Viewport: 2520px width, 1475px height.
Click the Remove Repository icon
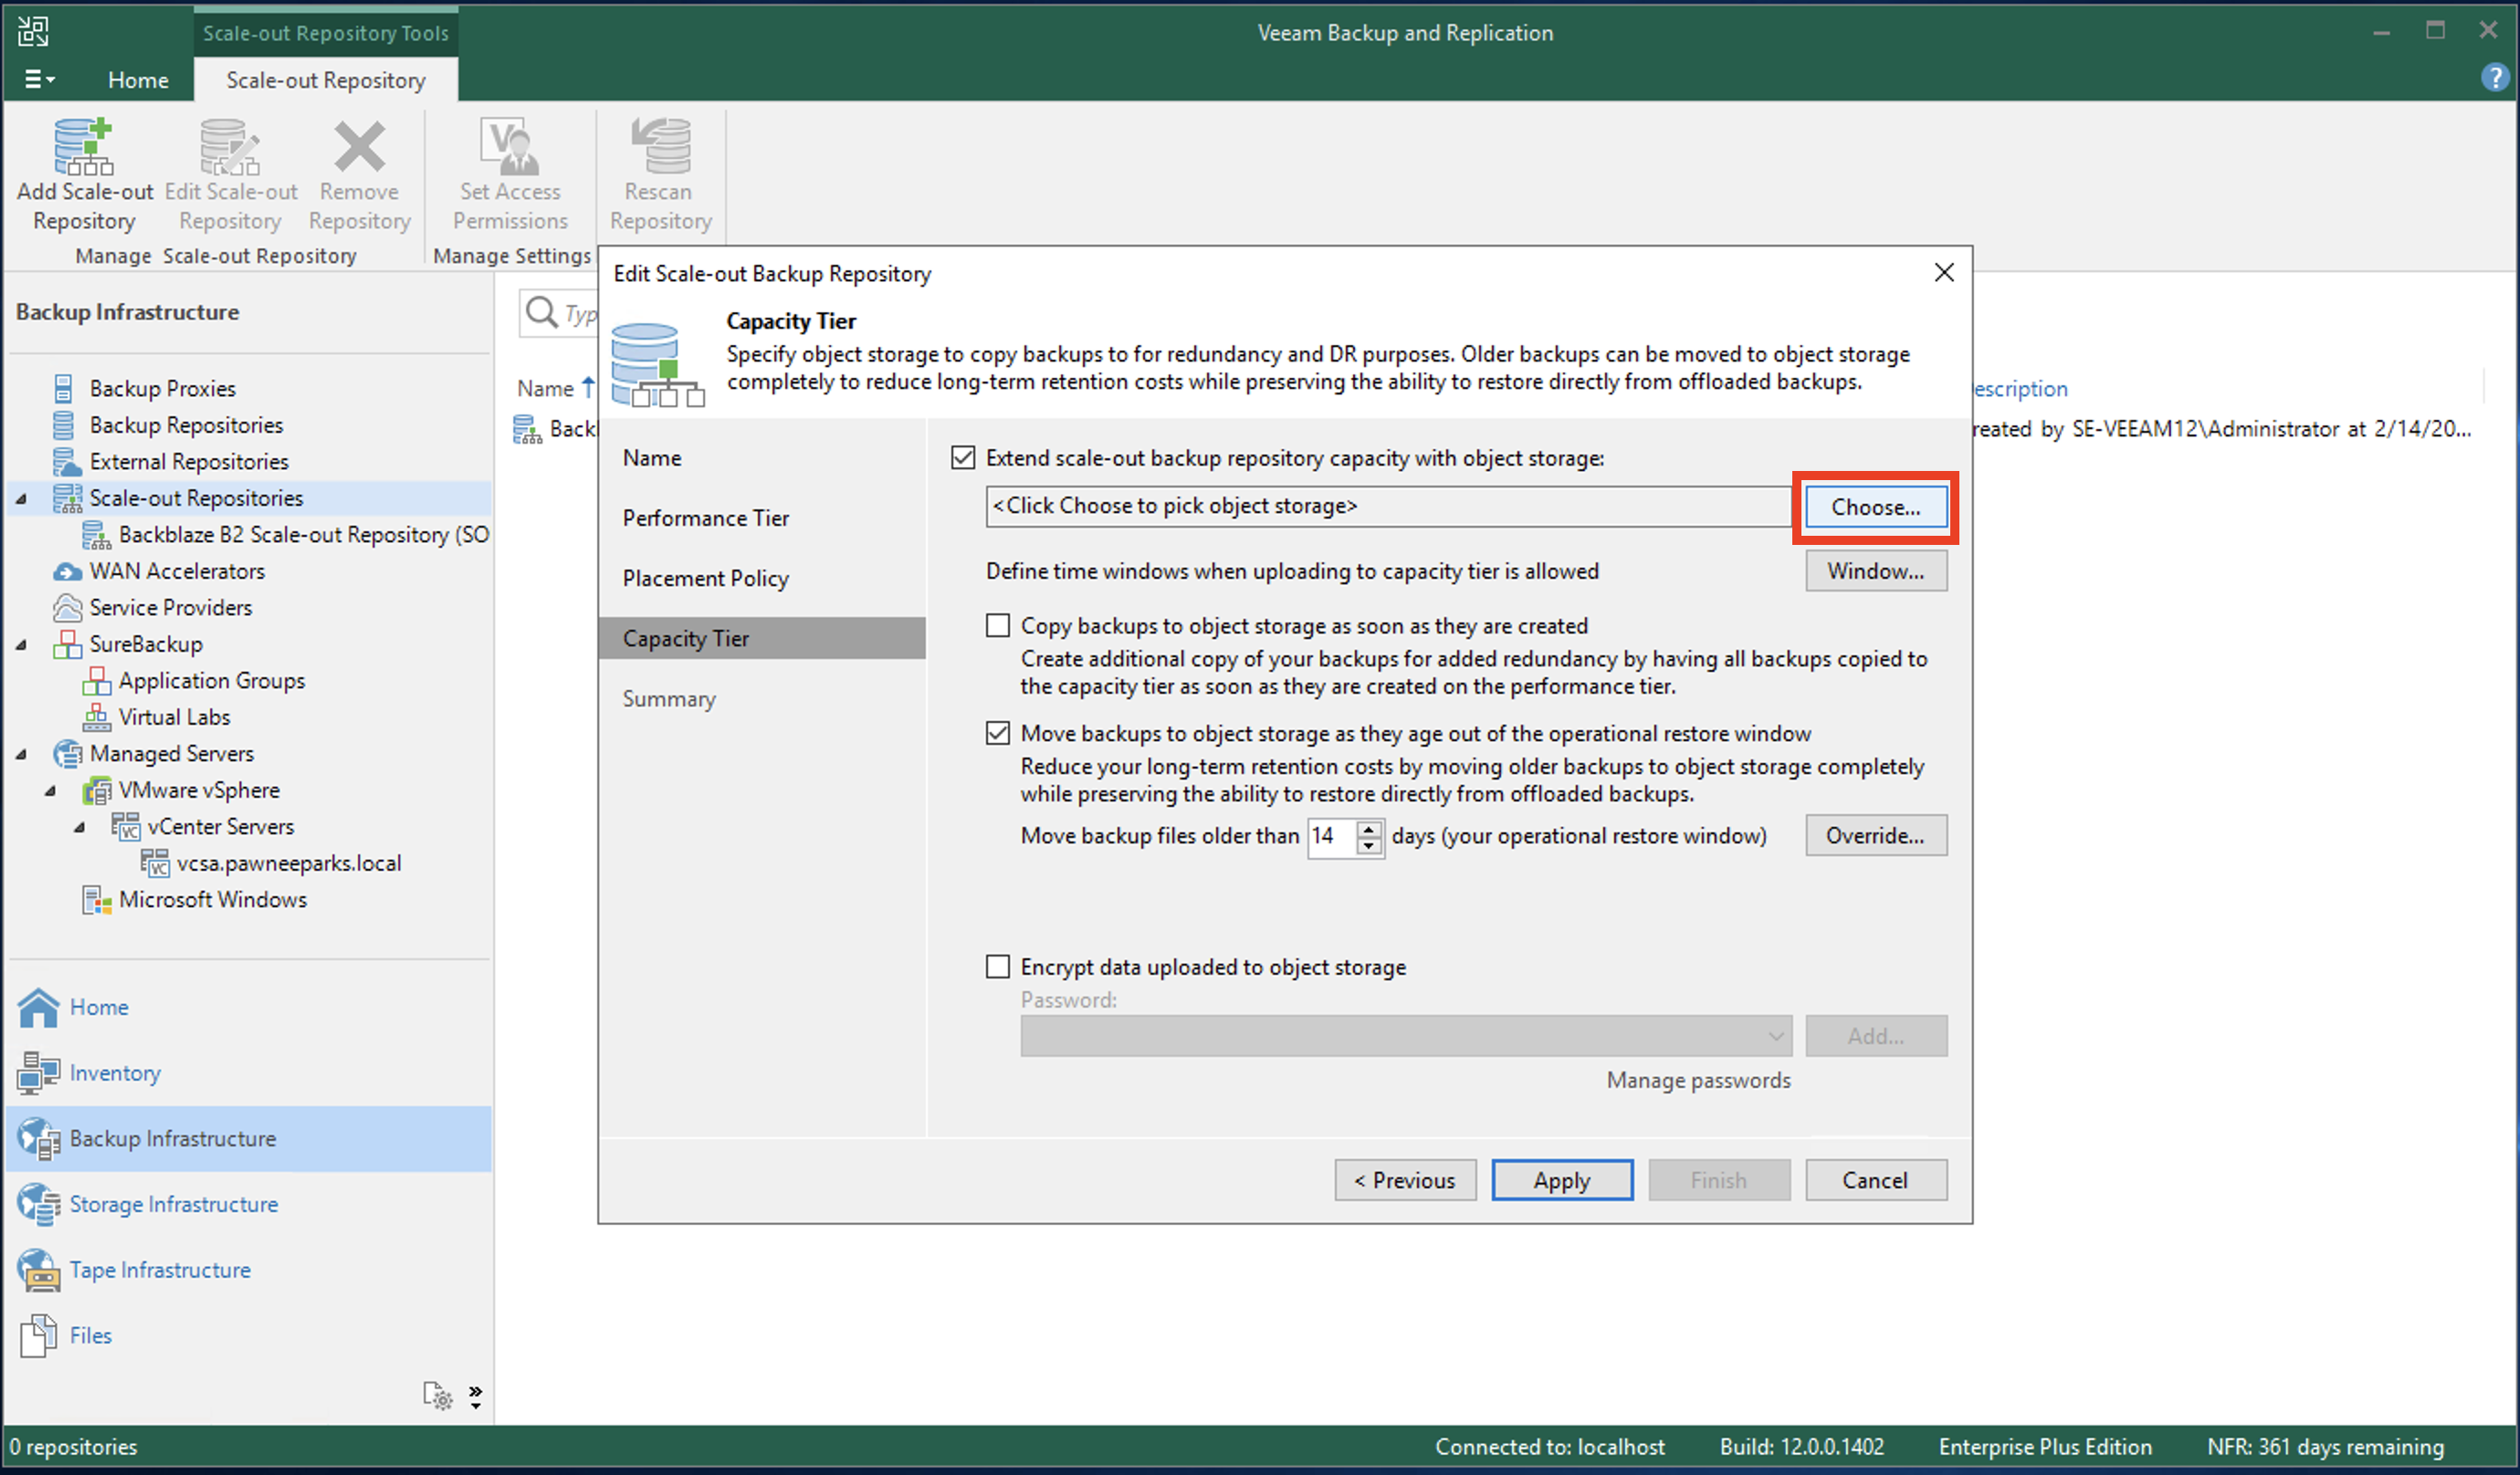(359, 147)
